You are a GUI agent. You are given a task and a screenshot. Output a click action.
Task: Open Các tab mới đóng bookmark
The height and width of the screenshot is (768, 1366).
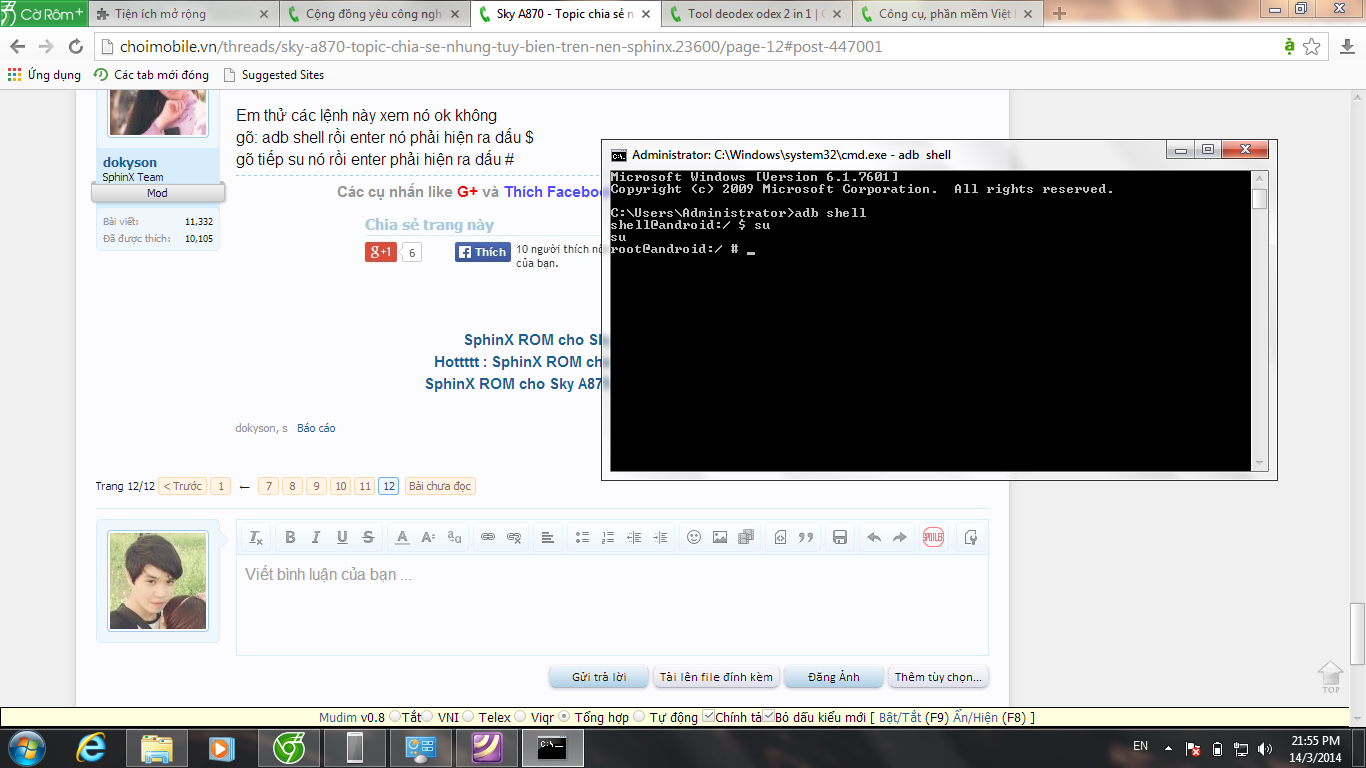pos(151,75)
